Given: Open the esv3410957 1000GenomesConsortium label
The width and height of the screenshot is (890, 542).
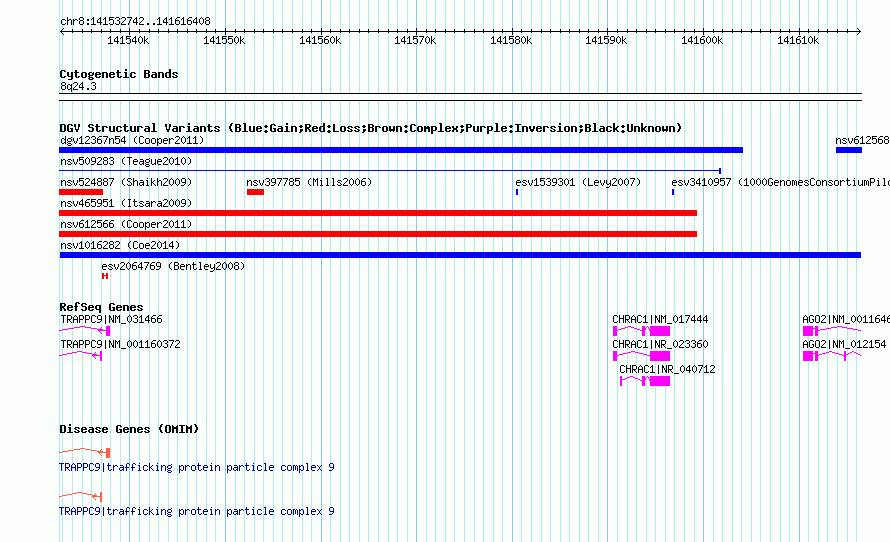Looking at the screenshot, I should (x=780, y=182).
